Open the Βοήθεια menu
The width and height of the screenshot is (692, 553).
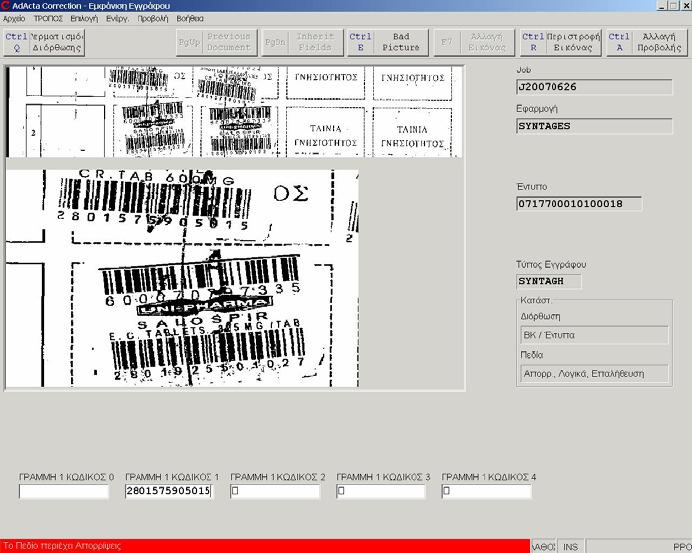[x=190, y=19]
